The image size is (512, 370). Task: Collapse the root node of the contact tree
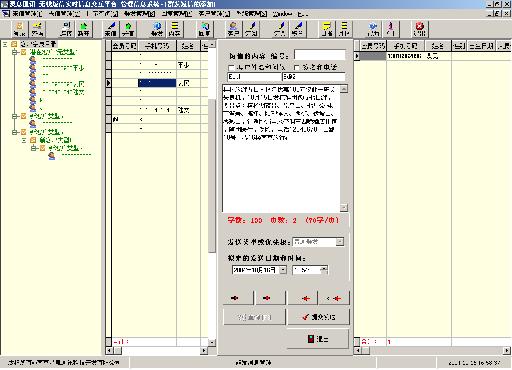tap(5, 44)
